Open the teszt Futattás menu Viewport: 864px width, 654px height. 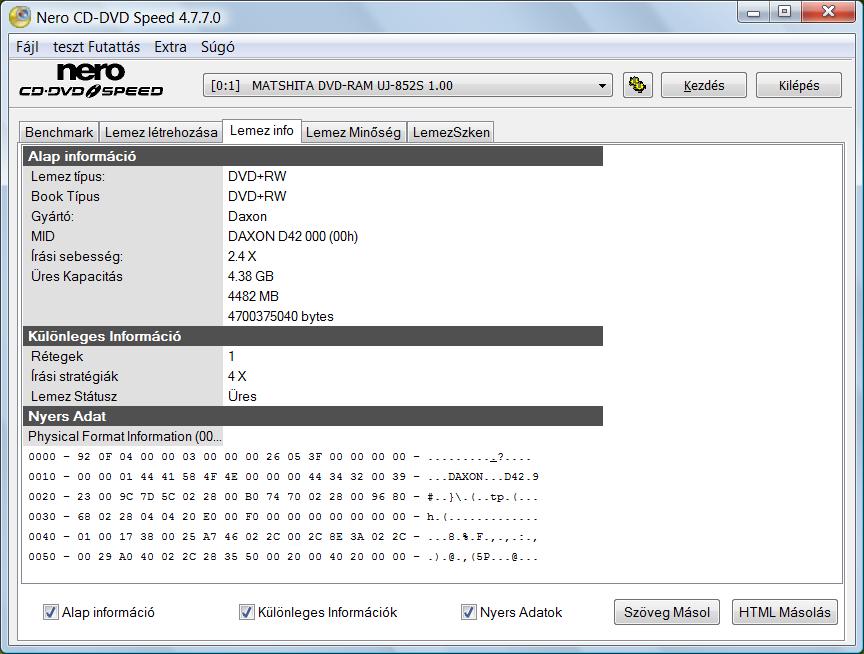click(96, 47)
